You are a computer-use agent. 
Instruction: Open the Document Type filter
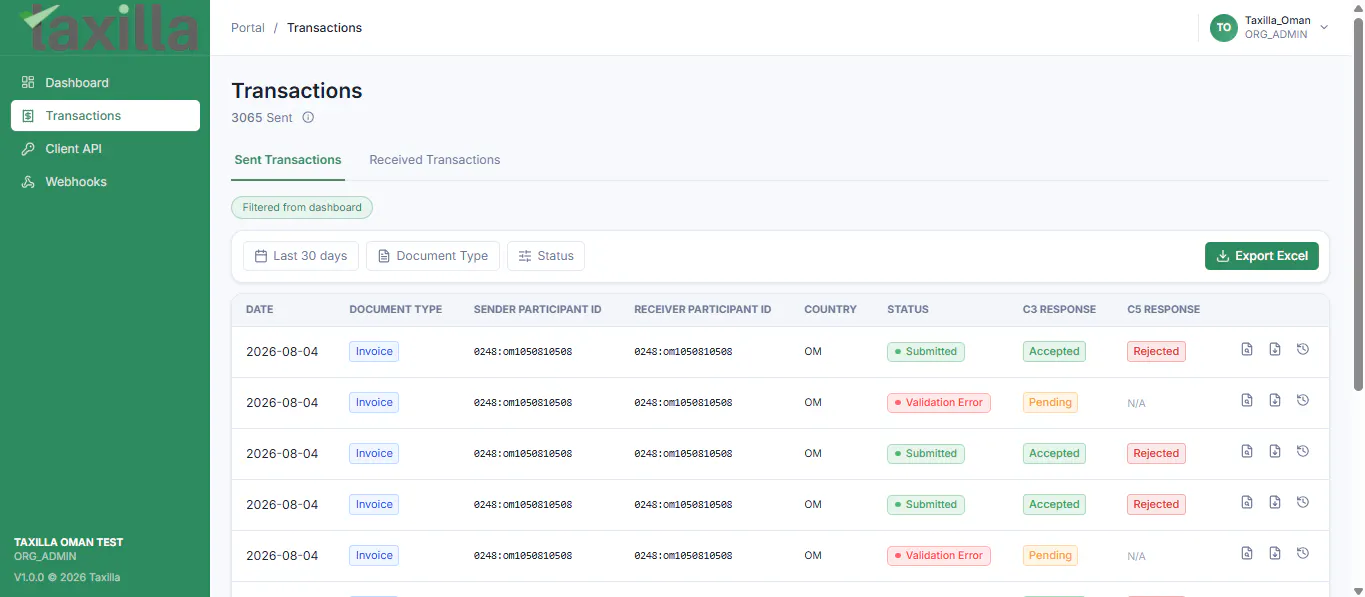tap(432, 256)
